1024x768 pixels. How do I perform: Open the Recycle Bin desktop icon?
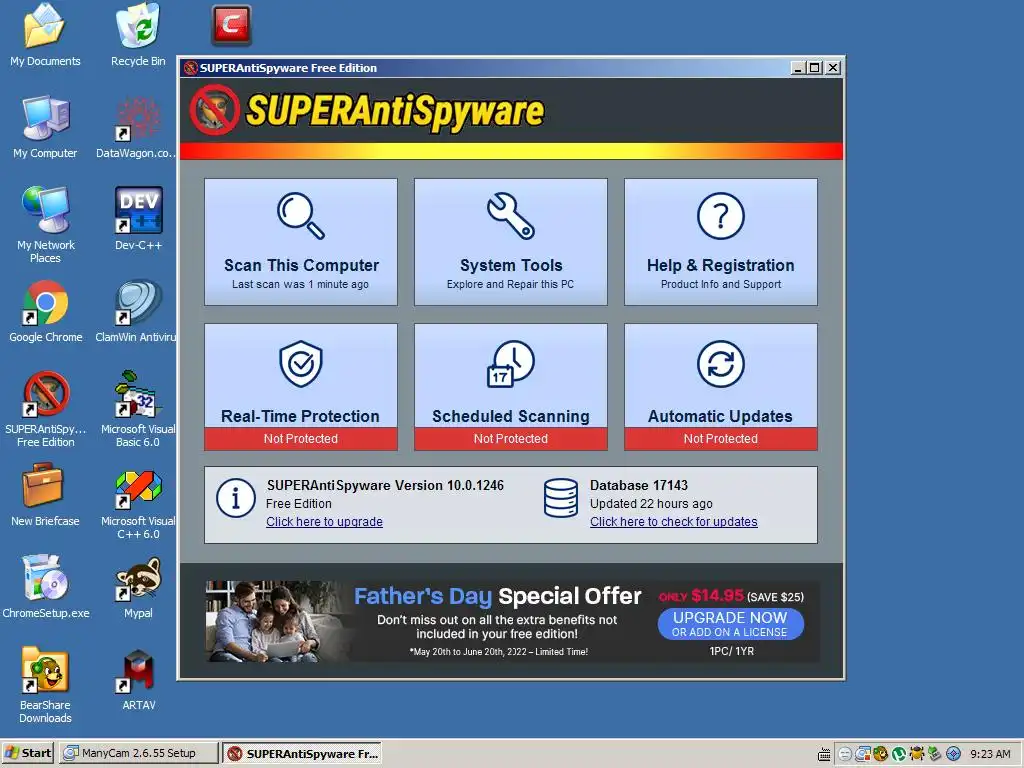(138, 26)
